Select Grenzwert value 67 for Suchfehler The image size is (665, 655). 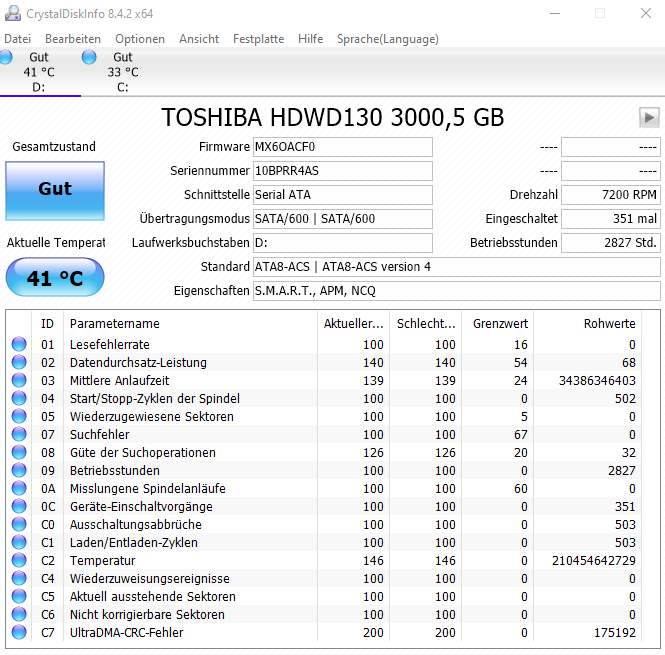pyautogui.click(x=521, y=434)
